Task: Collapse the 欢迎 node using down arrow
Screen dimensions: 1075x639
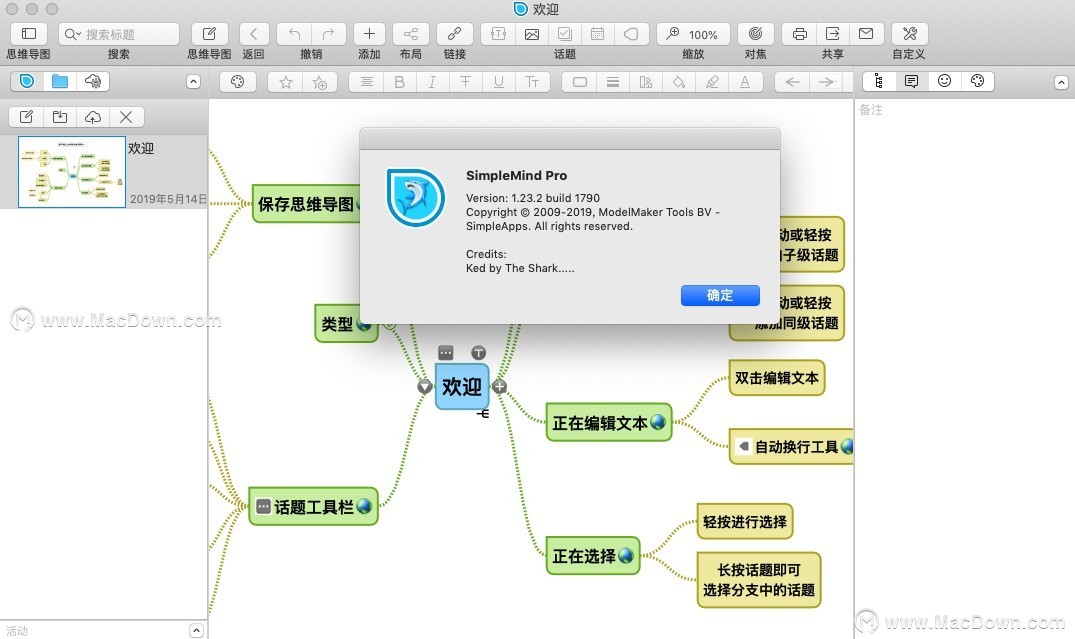Action: point(425,387)
